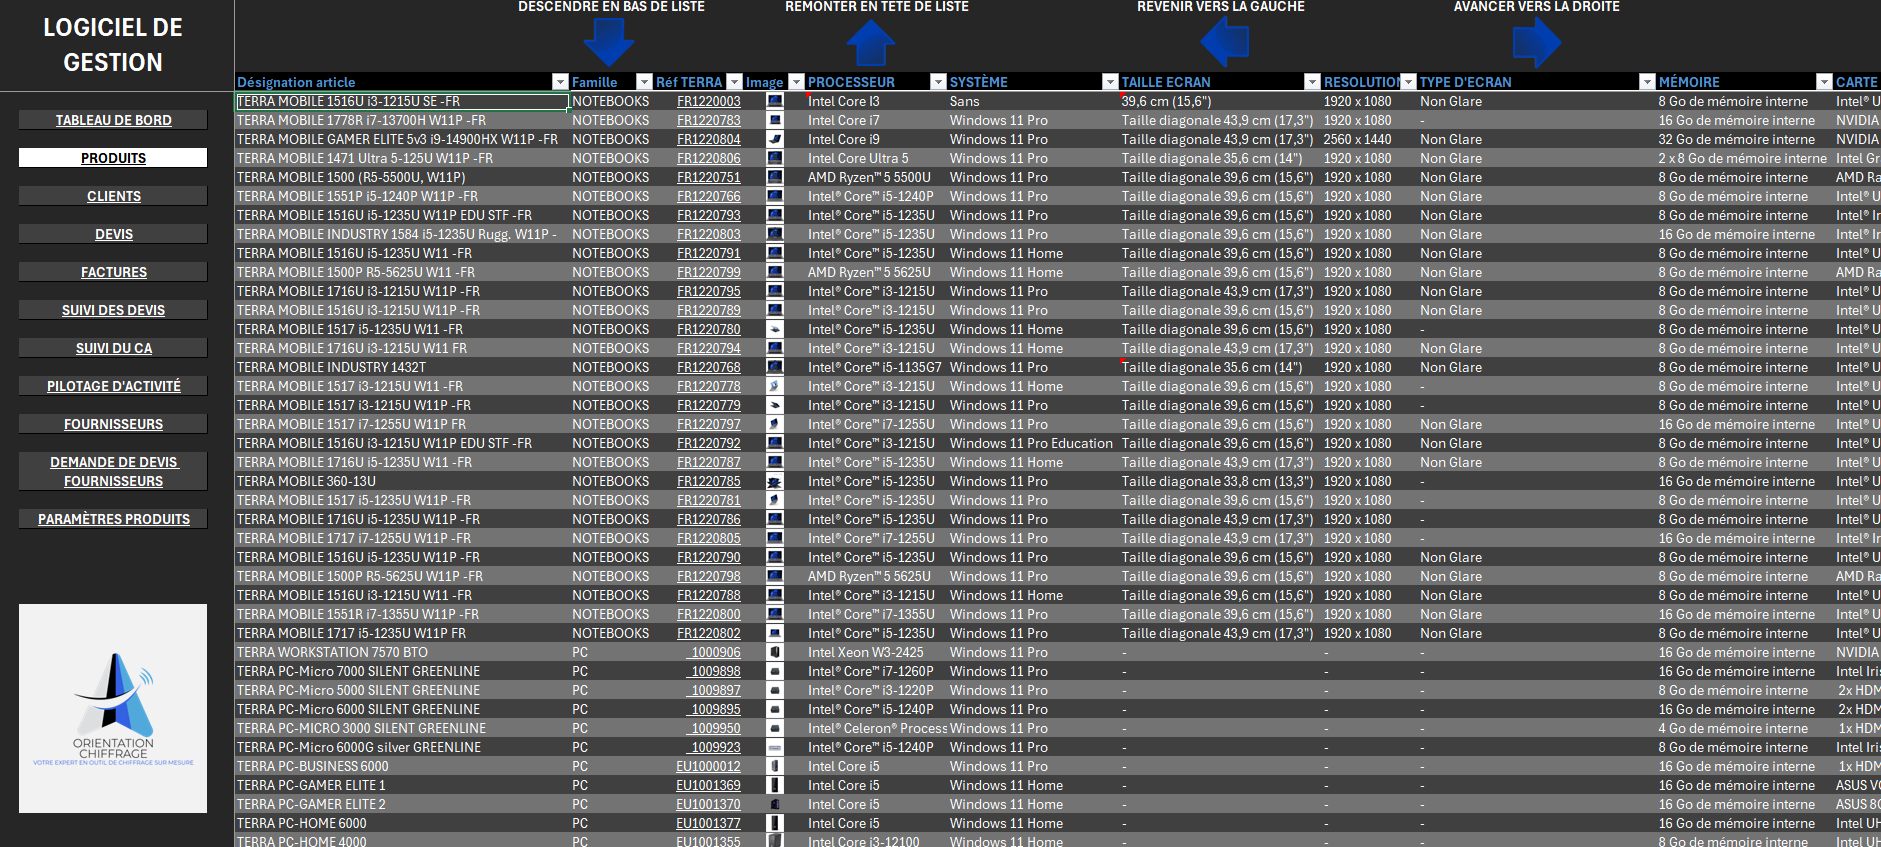Open reference link EU1001369
Viewport: 1881px width, 847px height.
[709, 785]
